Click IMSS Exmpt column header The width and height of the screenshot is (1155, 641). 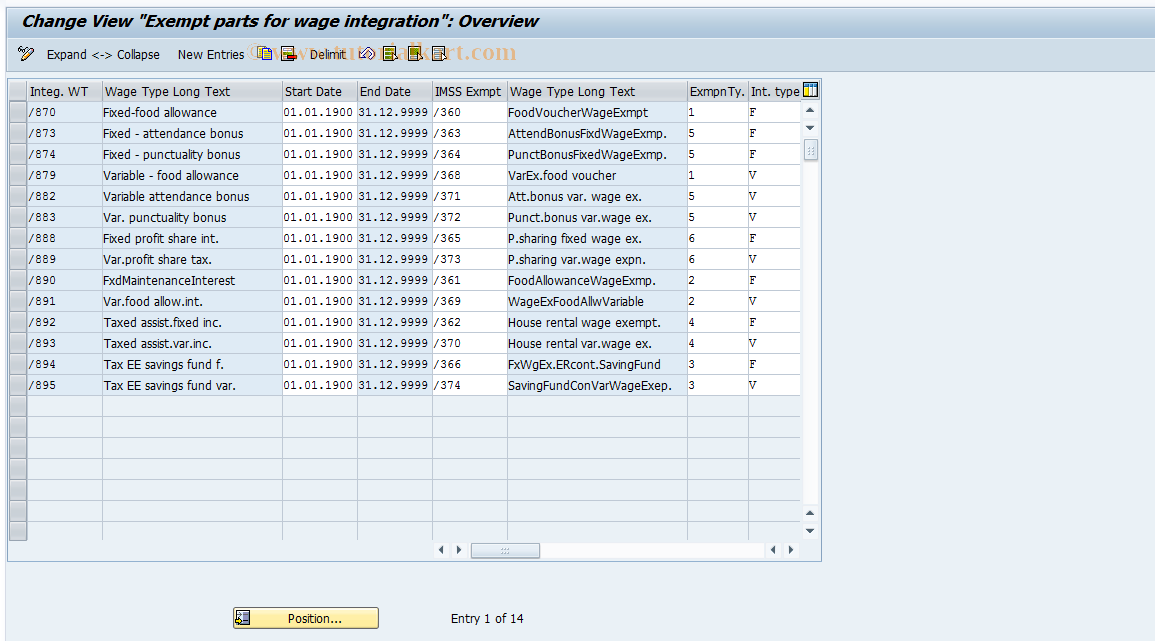pos(470,91)
